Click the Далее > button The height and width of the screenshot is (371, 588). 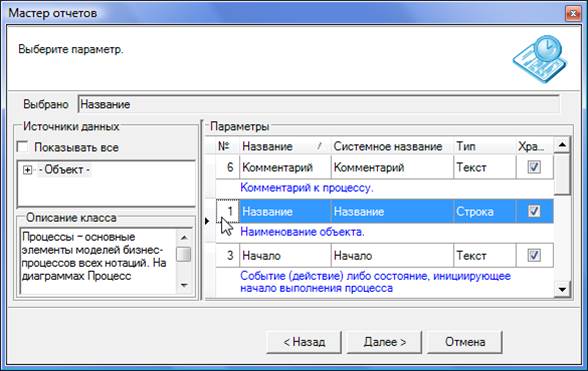tap(384, 342)
